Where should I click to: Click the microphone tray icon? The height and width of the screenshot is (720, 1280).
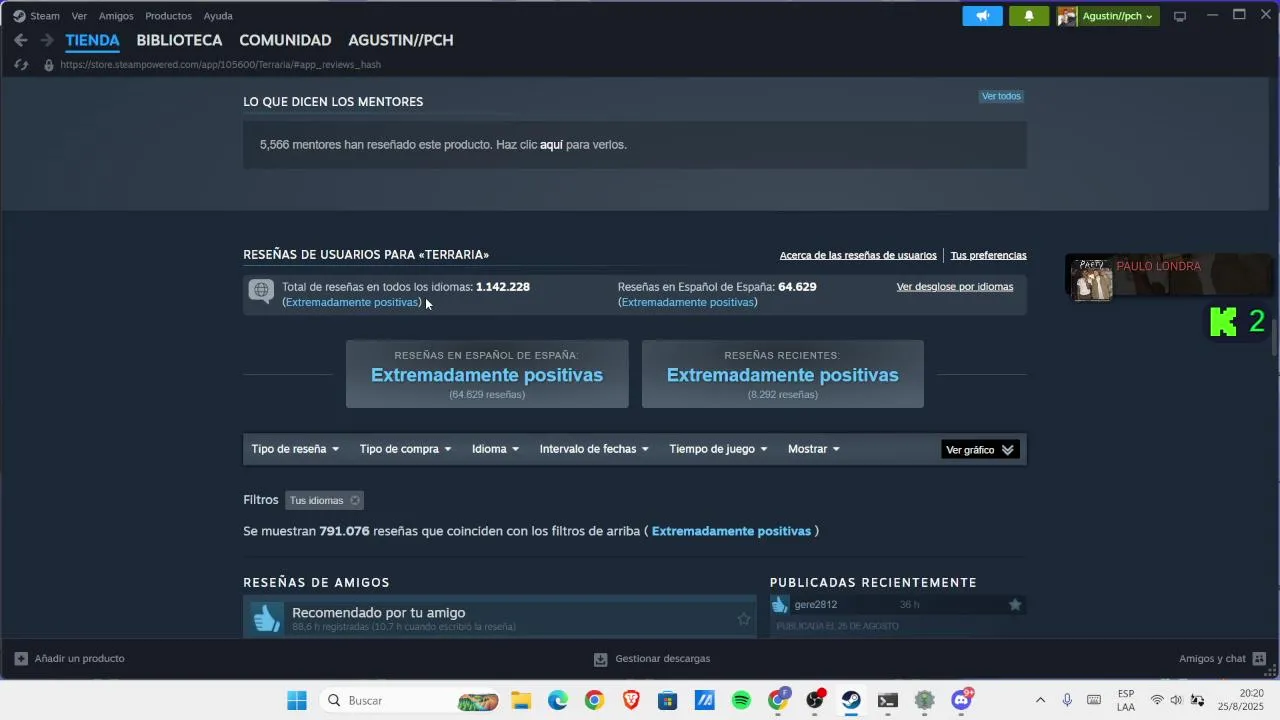(x=1067, y=700)
